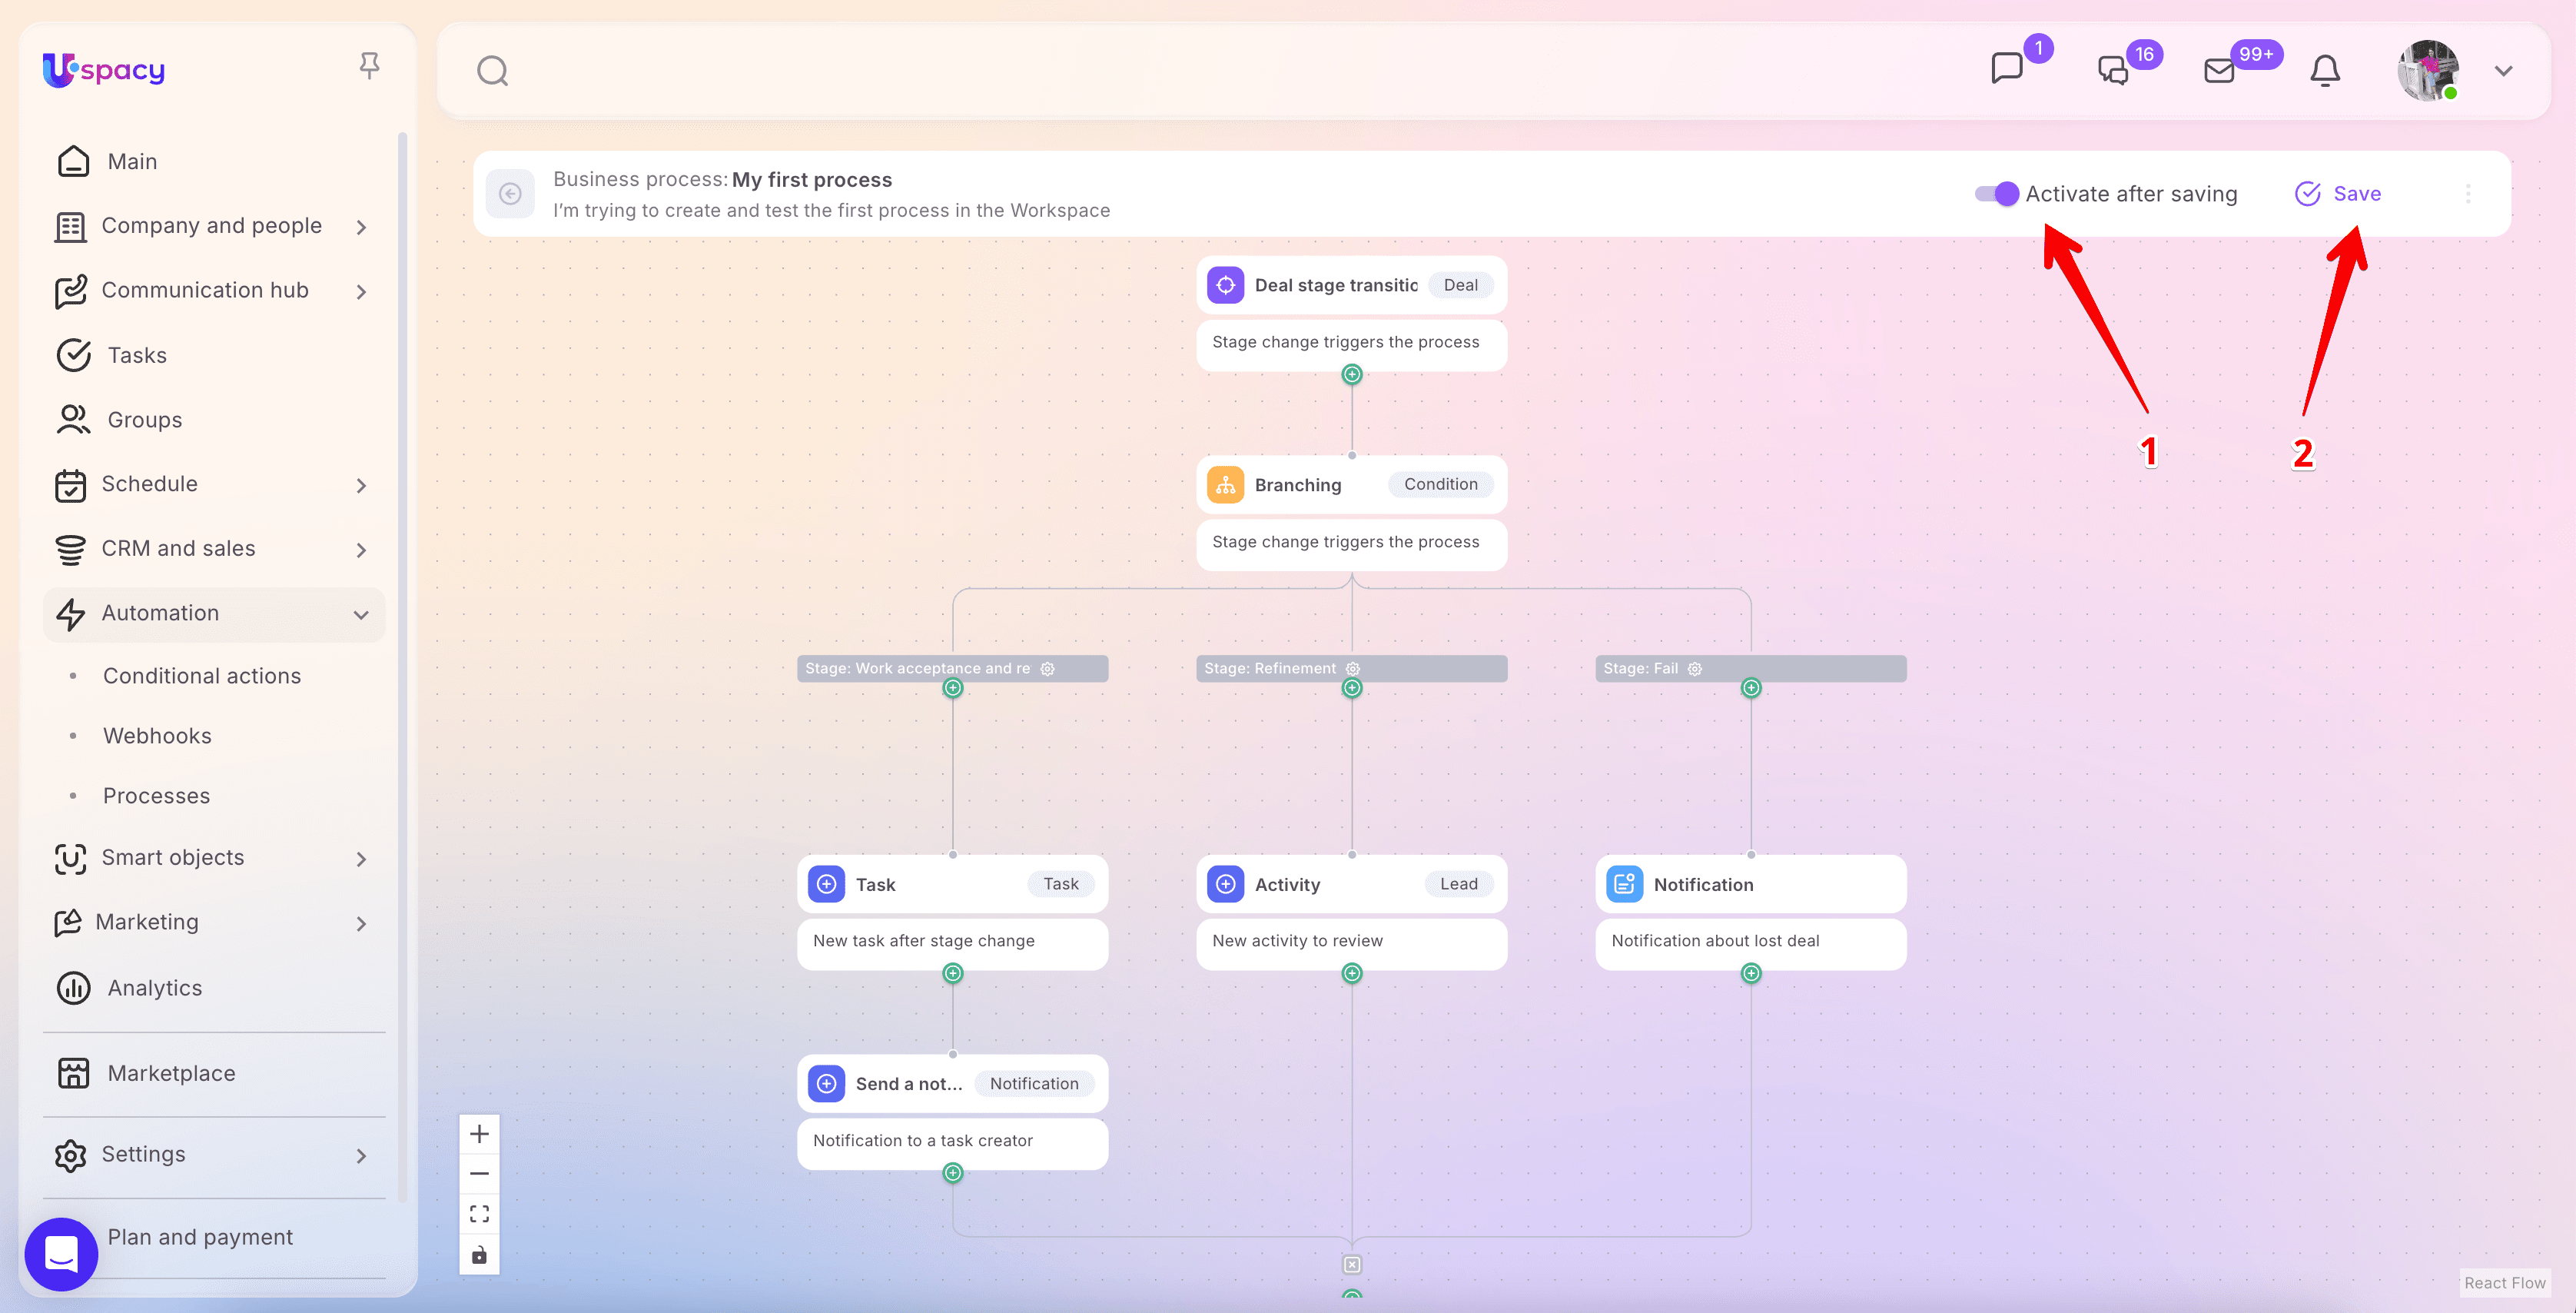Open the mail inbox icon with 99+ badge
The image size is (2576, 1313).
point(2219,71)
